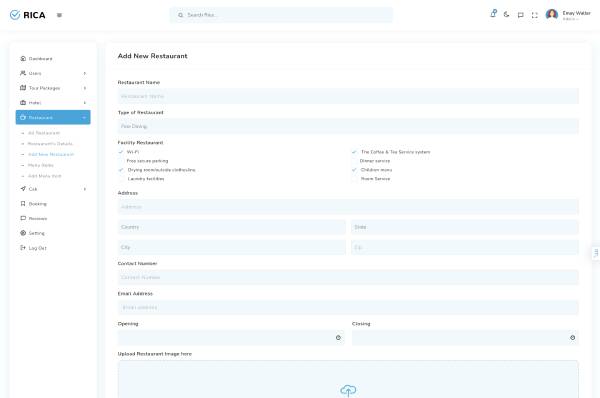Click the Opening time input field

231,338
